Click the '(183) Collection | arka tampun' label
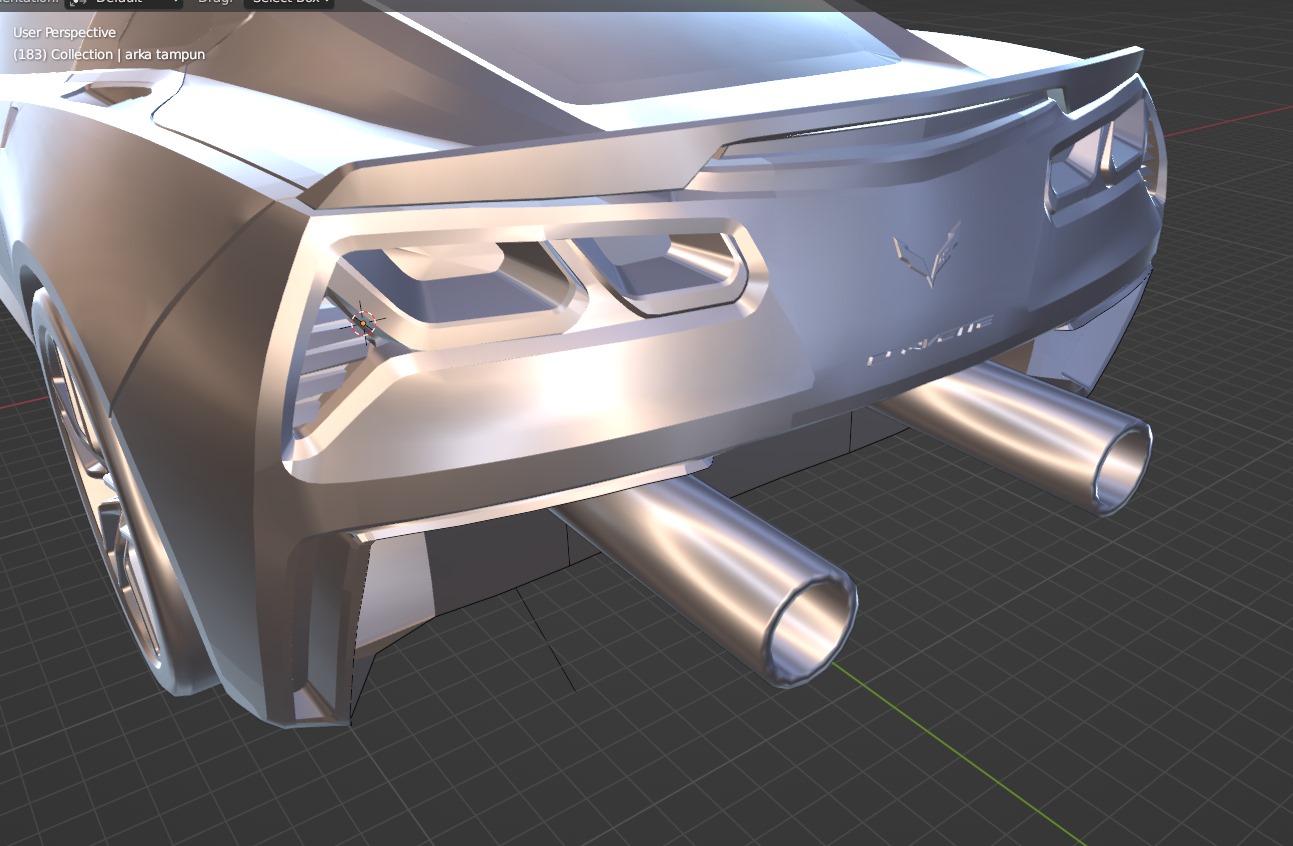The width and height of the screenshot is (1293, 846). [109, 54]
